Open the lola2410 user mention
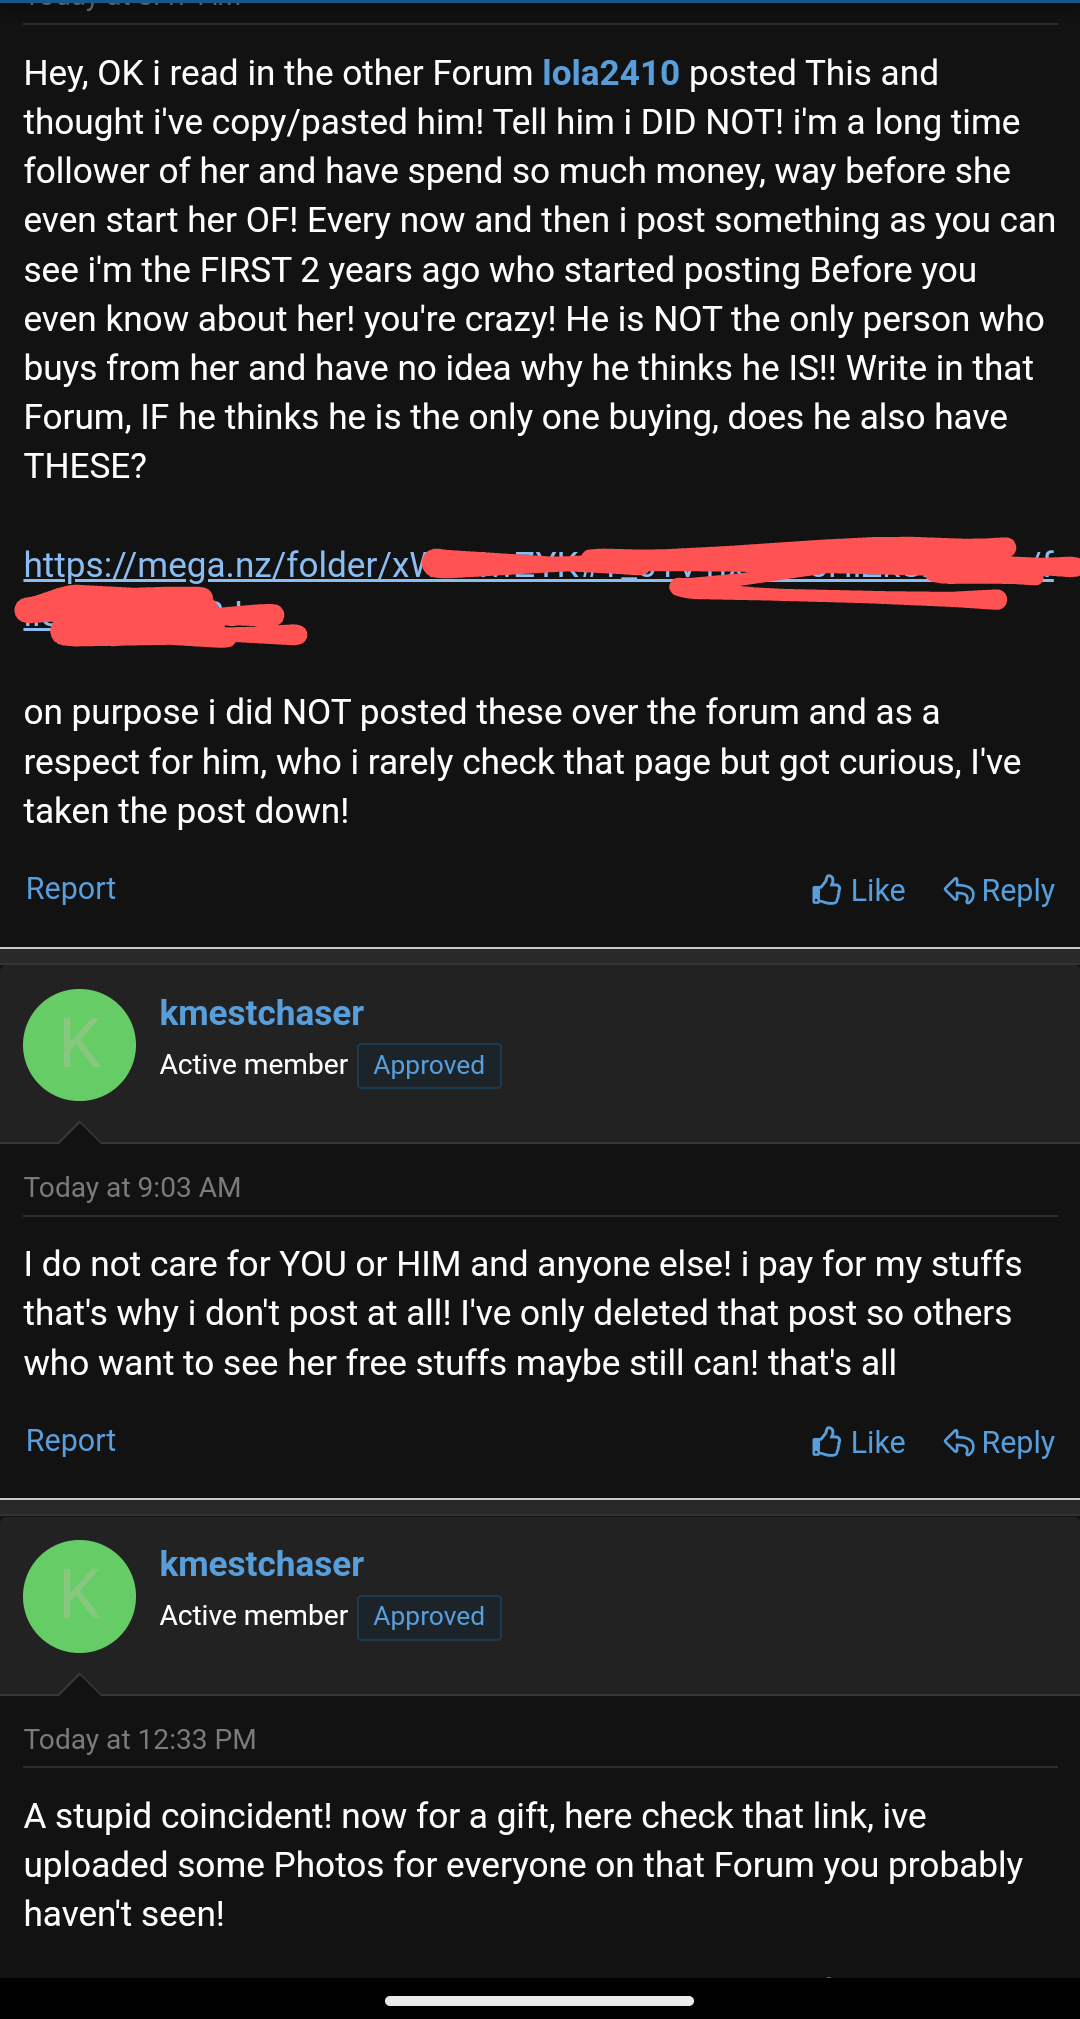 (610, 73)
